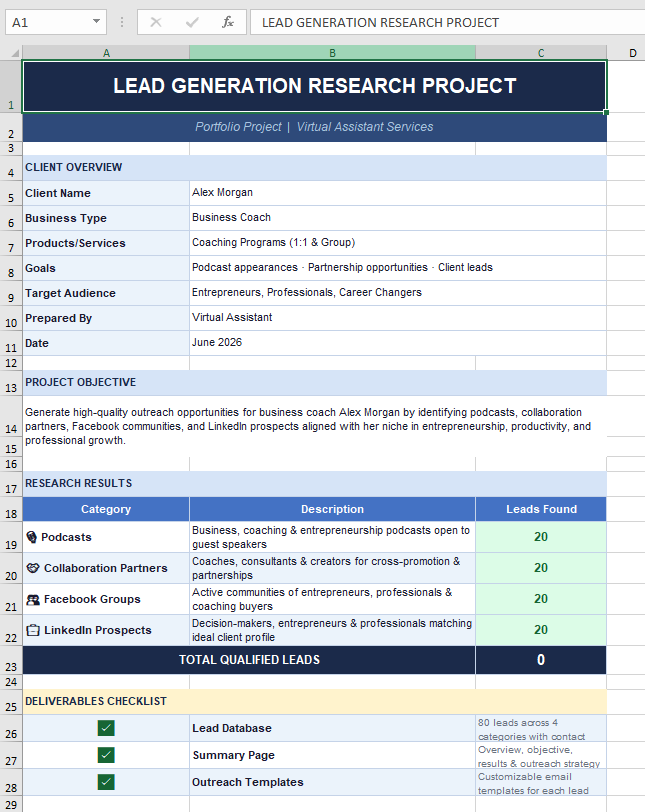Image resolution: width=645 pixels, height=812 pixels.
Task: Select the Outreach Templates cell
Action: coord(332,782)
